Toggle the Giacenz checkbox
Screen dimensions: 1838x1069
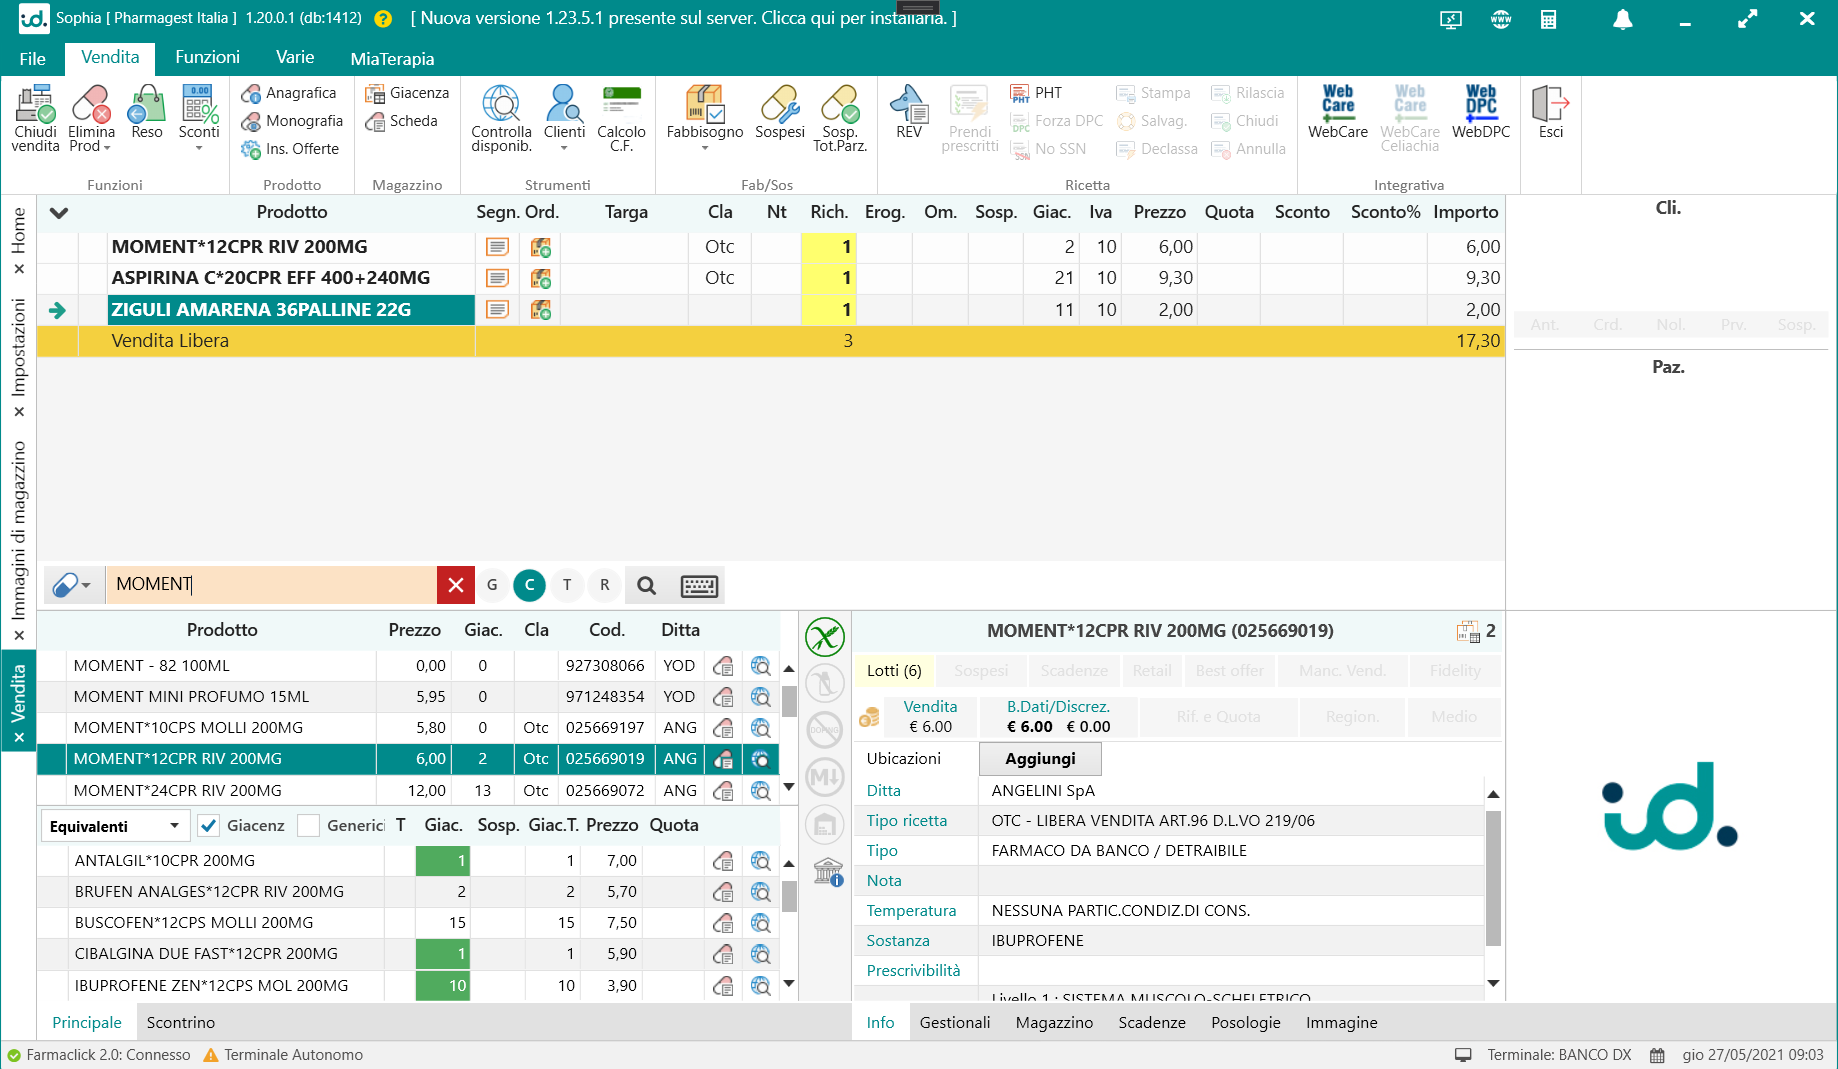[x=208, y=826]
